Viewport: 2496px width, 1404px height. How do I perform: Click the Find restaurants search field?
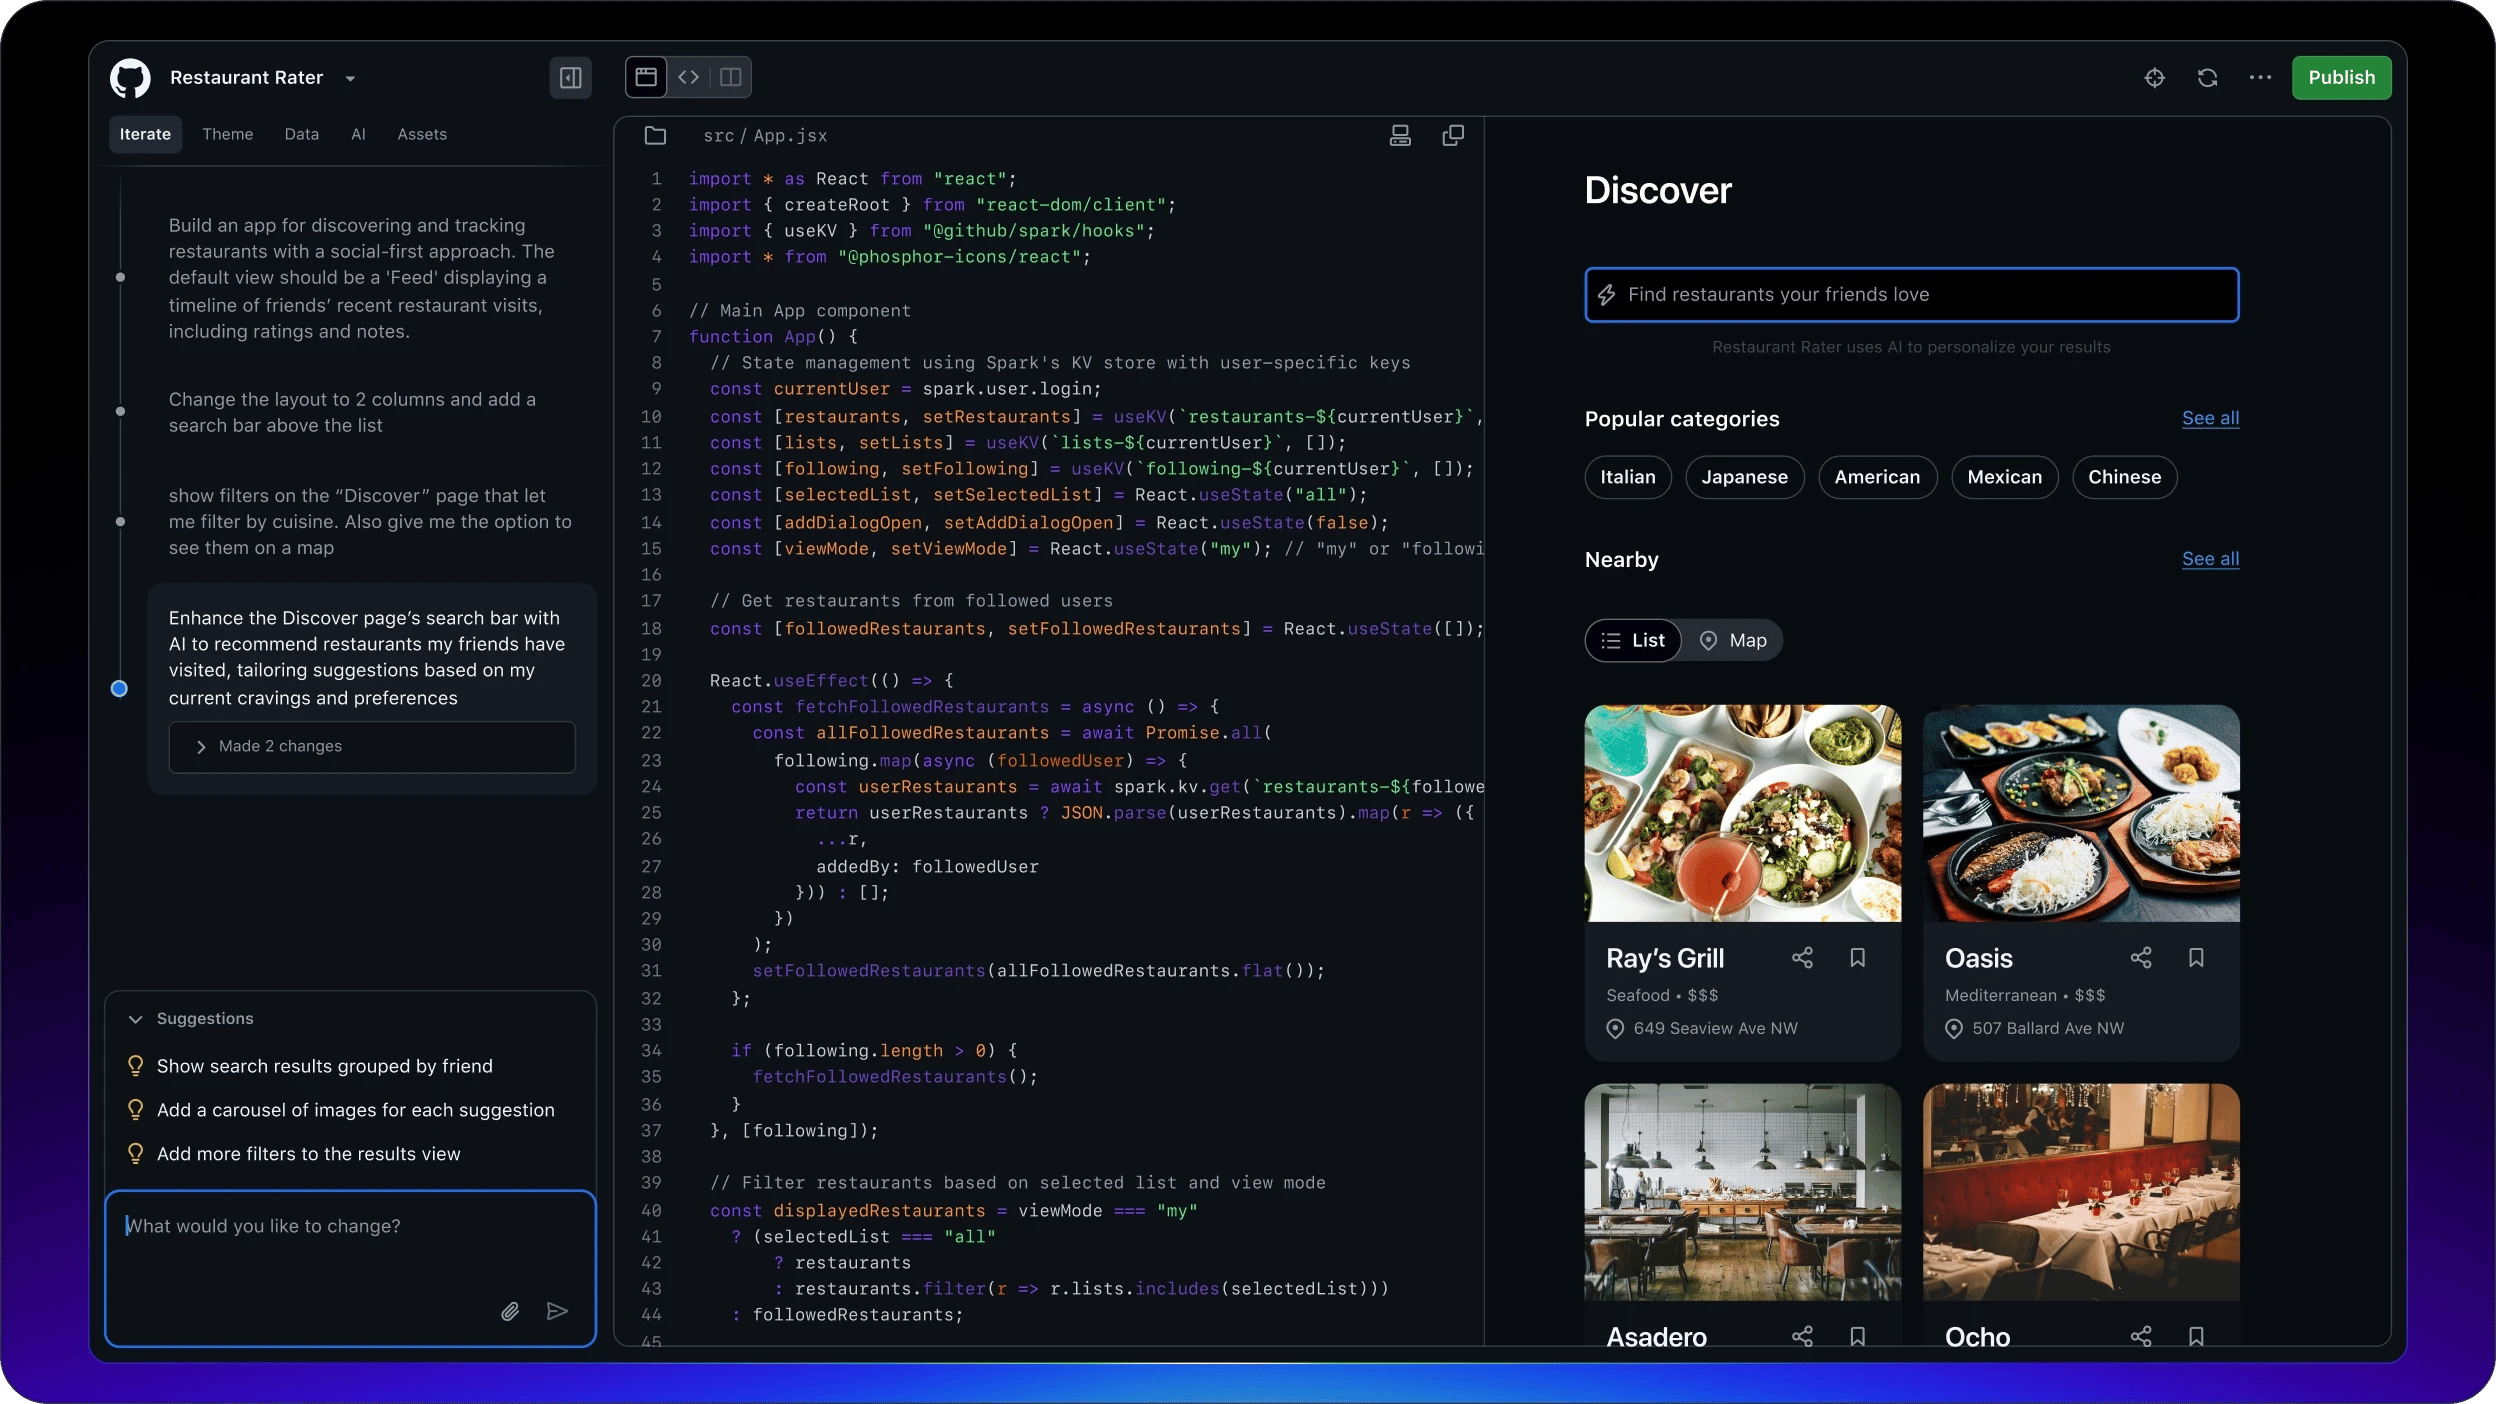click(1911, 295)
